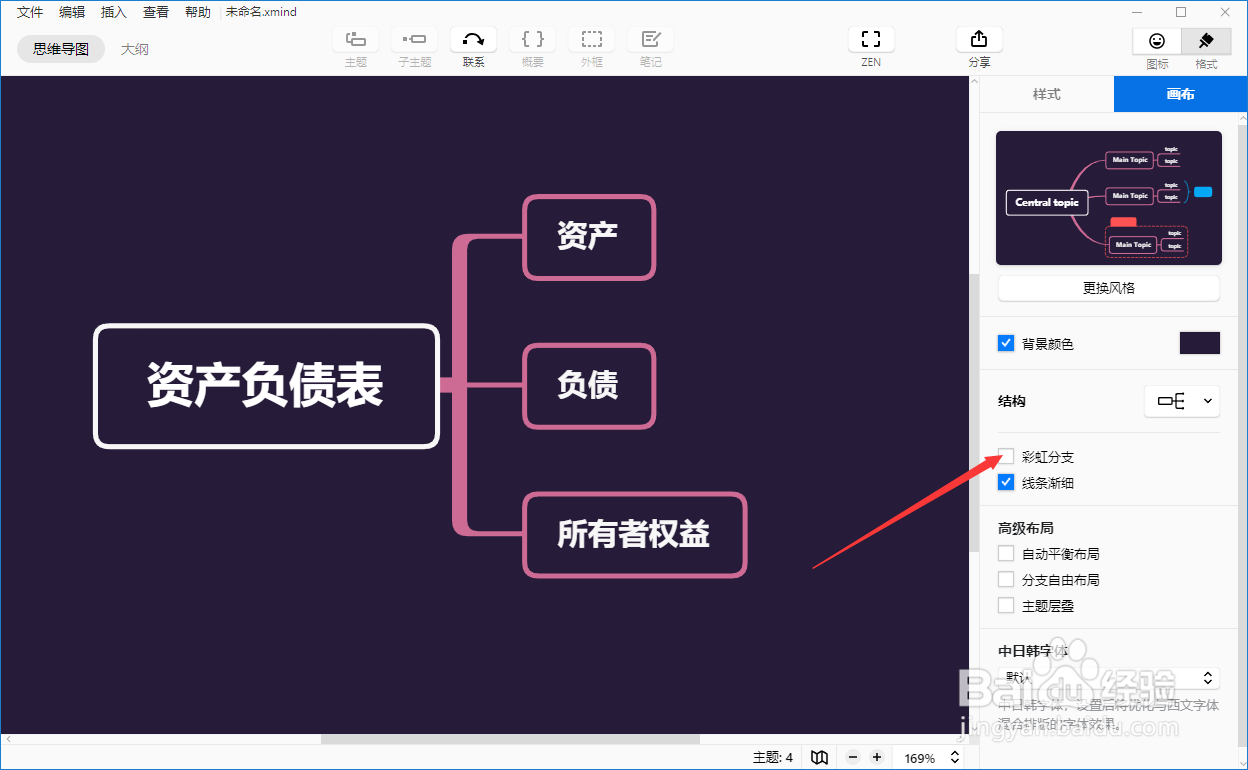Image resolution: width=1248 pixels, height=770 pixels.
Task: Open the 分享 share panel
Action: (x=979, y=40)
